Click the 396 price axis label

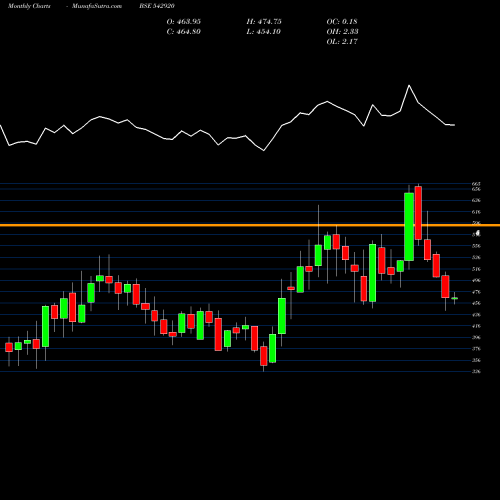click(476, 337)
